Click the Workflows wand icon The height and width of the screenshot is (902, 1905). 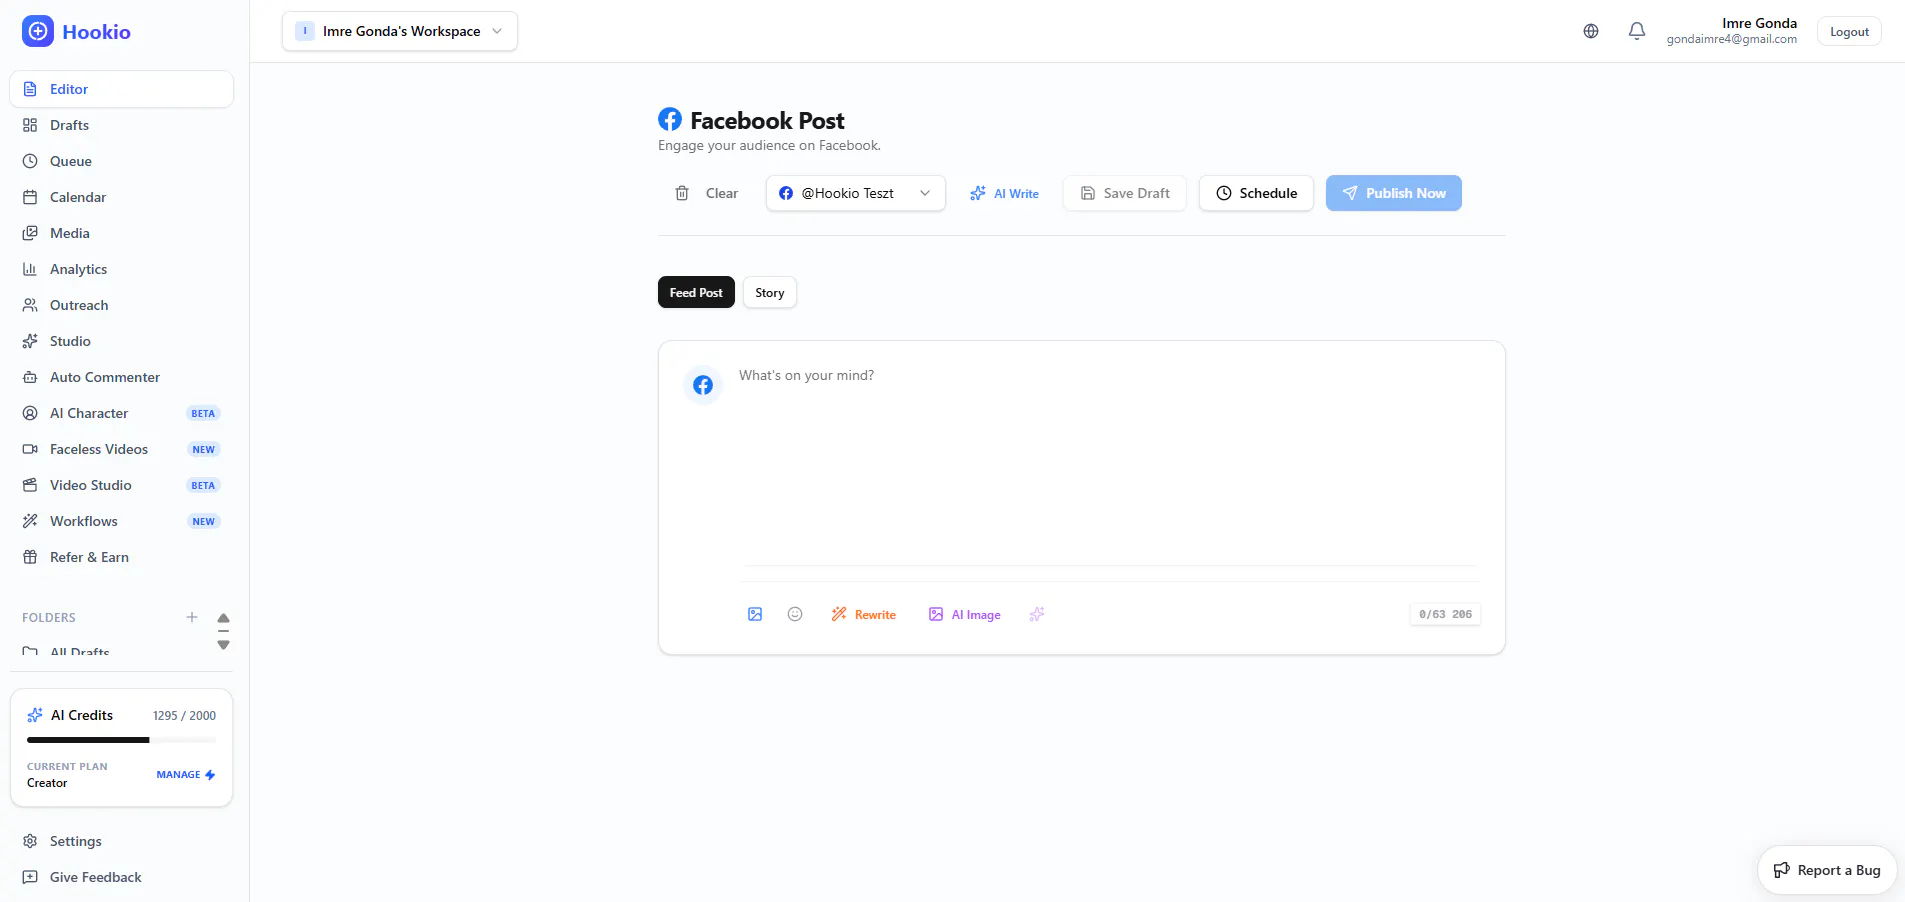tap(30, 521)
